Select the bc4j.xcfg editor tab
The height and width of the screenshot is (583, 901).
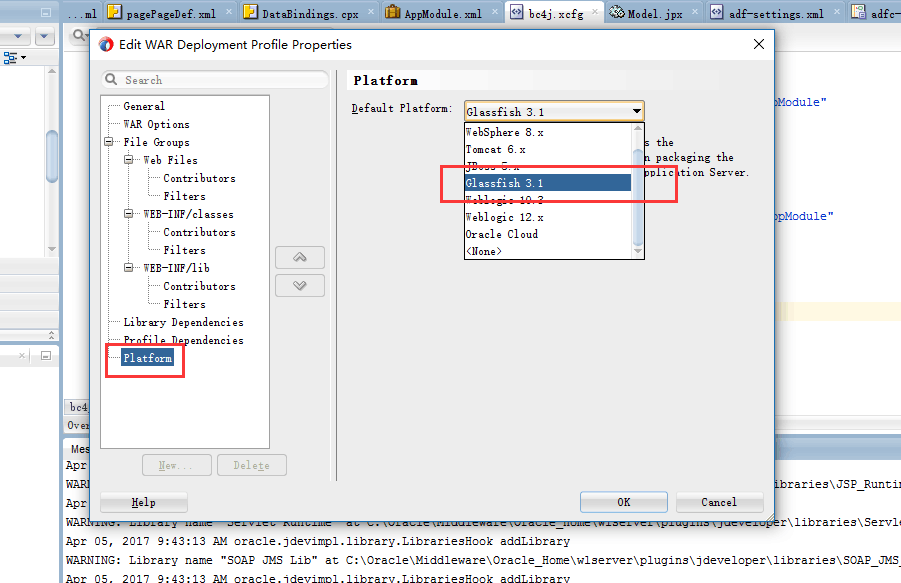click(555, 13)
